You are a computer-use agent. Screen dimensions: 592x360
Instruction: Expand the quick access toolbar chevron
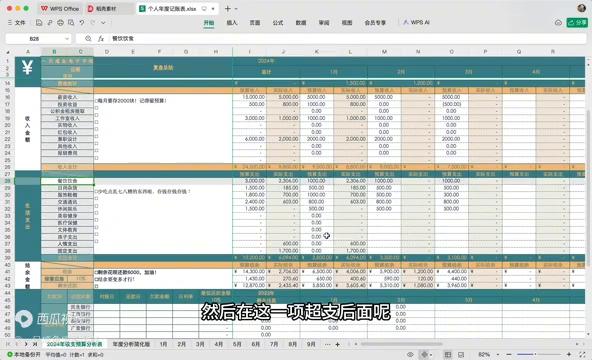[103, 23]
